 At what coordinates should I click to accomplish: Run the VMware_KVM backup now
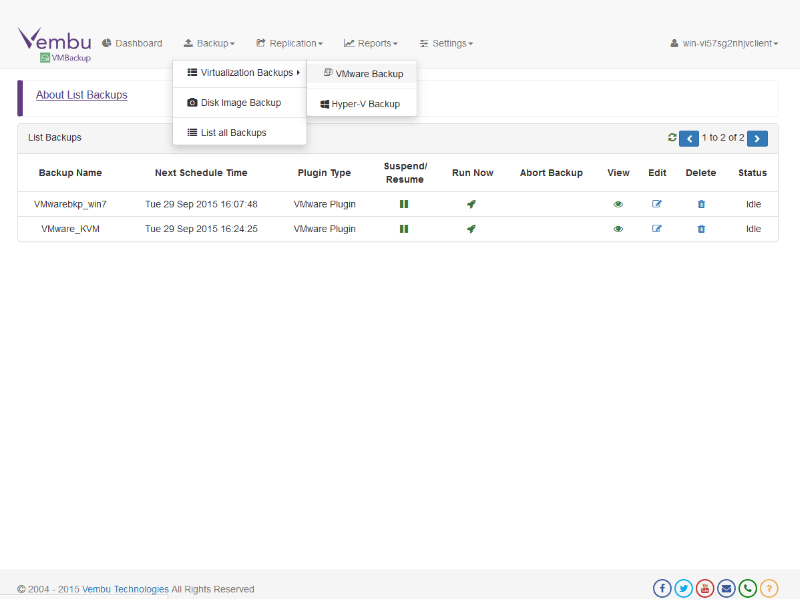click(x=471, y=229)
